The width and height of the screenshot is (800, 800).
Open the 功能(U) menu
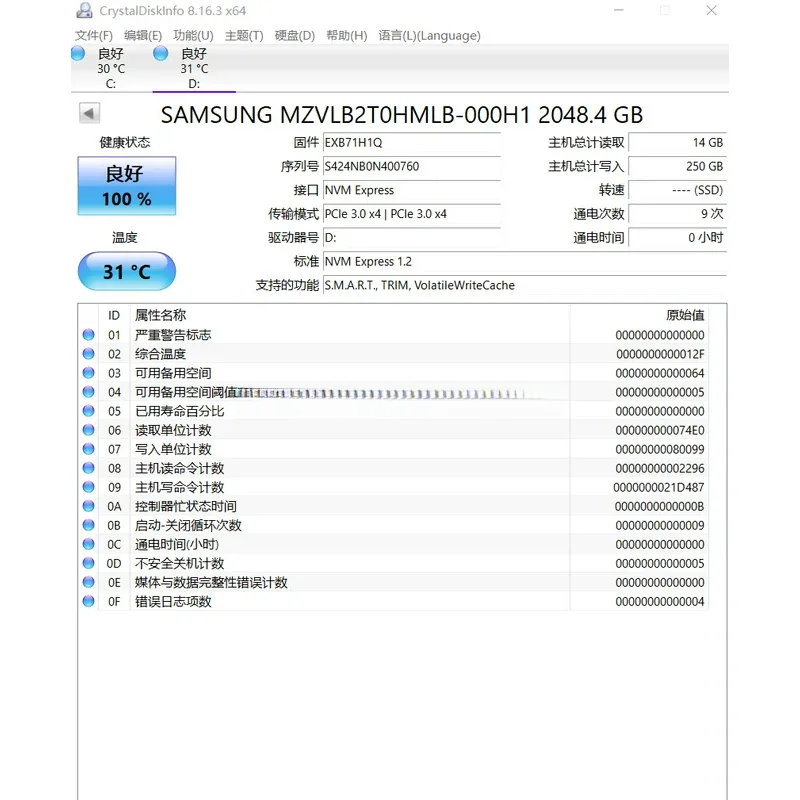[193, 36]
